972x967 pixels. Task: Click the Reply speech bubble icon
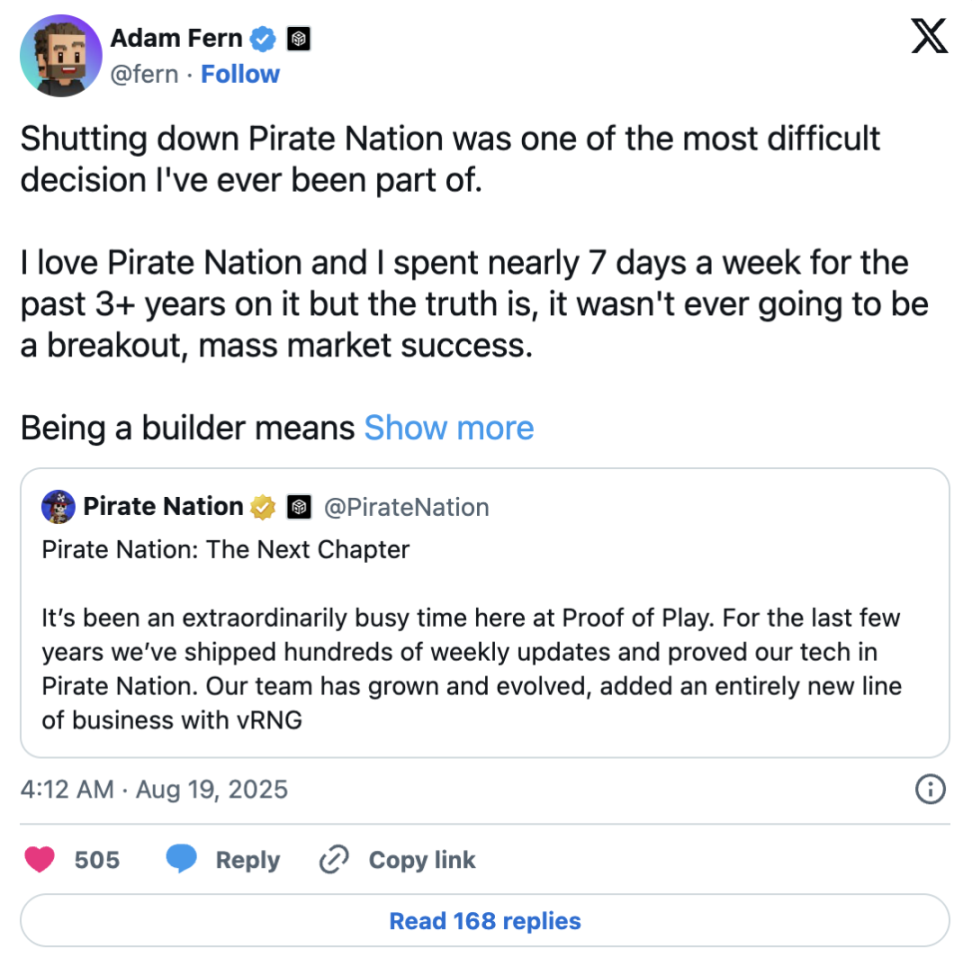[181, 860]
